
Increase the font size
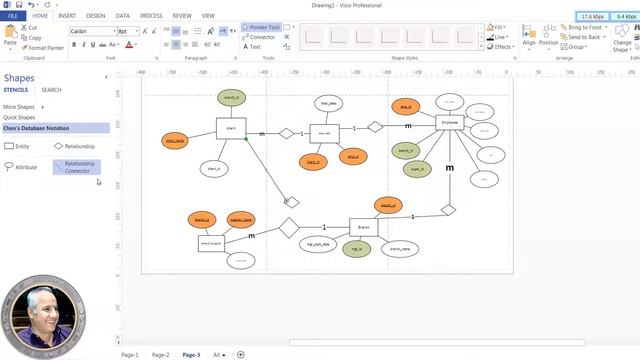point(145,31)
